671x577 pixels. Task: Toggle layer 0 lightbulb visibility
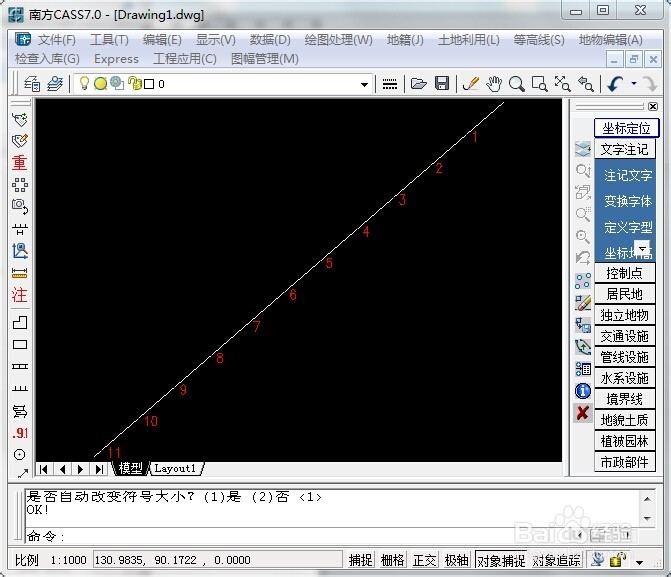(84, 83)
